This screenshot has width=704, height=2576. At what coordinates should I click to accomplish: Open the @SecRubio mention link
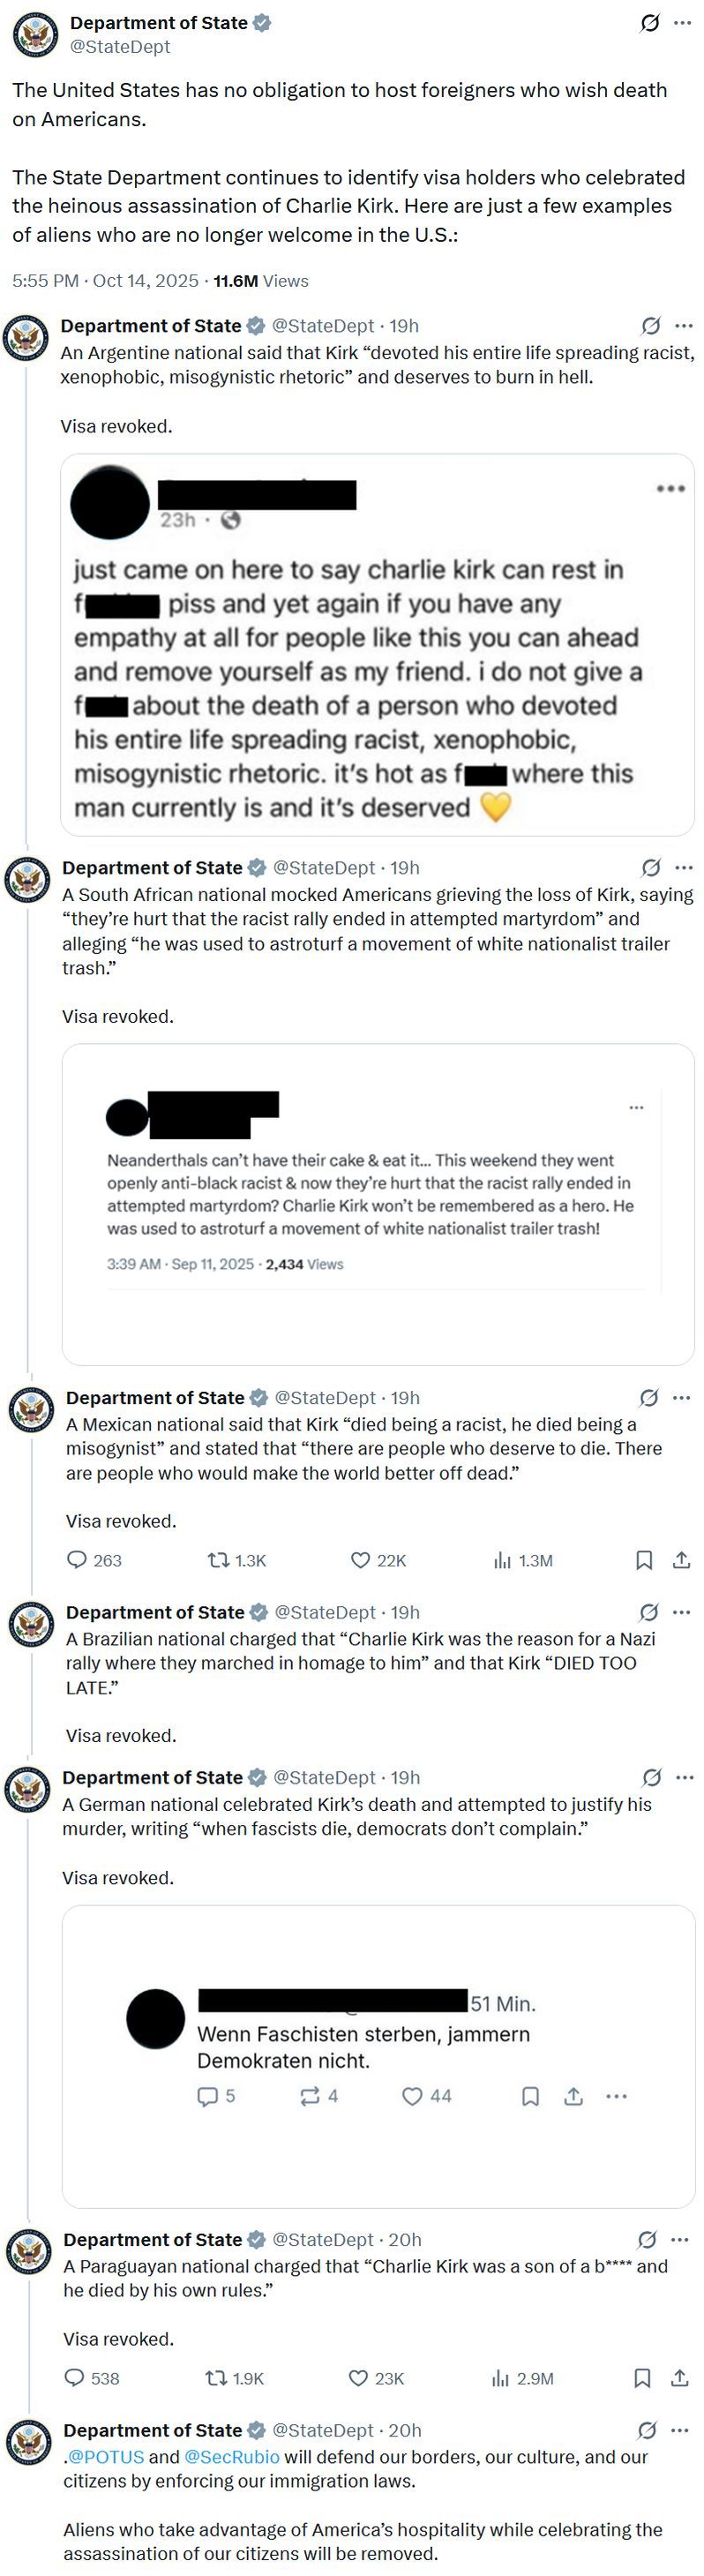coord(232,2457)
